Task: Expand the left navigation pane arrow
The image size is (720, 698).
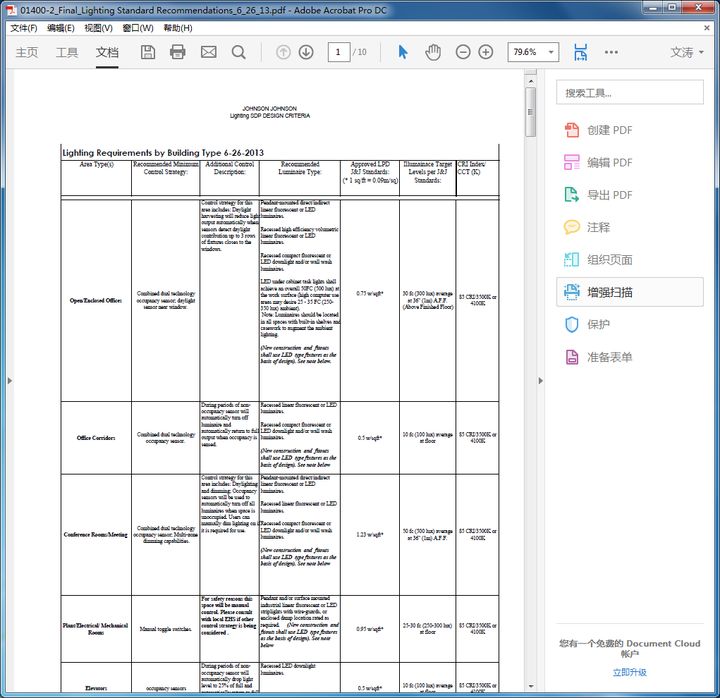Action: (10, 381)
